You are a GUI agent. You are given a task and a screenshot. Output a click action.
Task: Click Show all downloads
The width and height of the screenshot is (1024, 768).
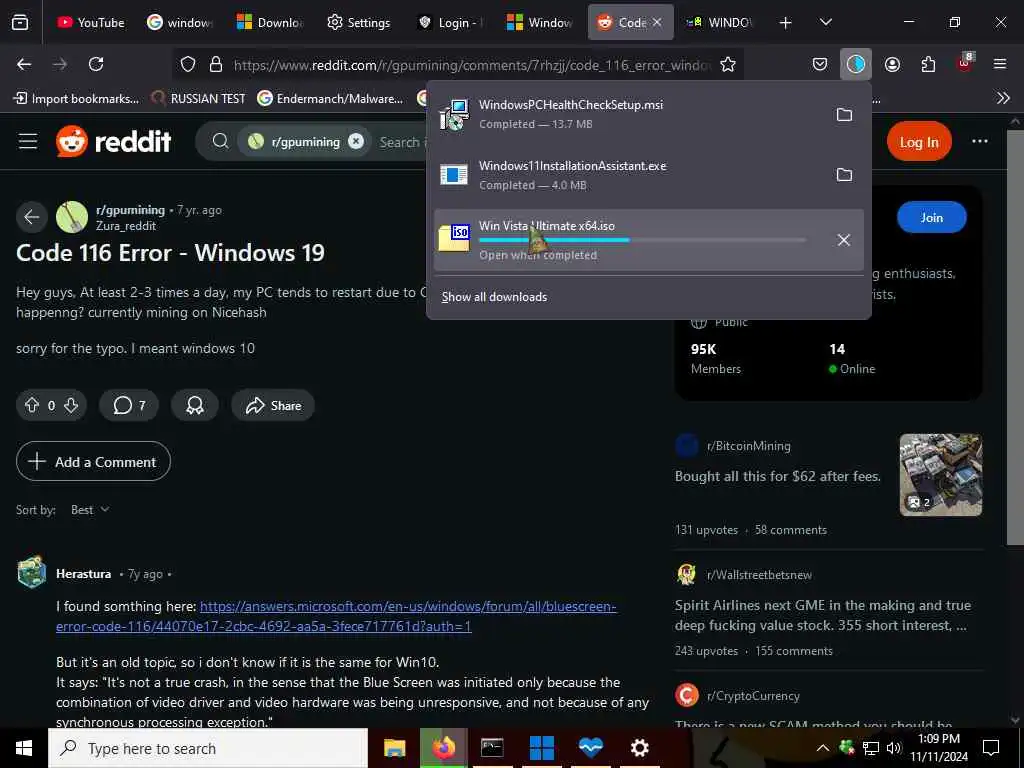click(x=494, y=296)
